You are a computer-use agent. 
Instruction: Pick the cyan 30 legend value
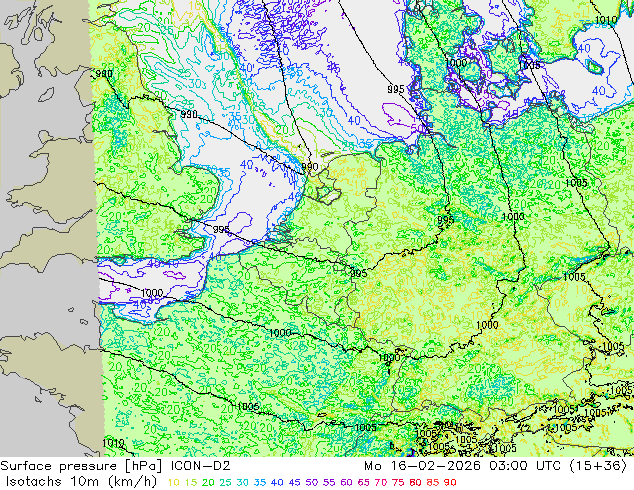click(x=243, y=482)
